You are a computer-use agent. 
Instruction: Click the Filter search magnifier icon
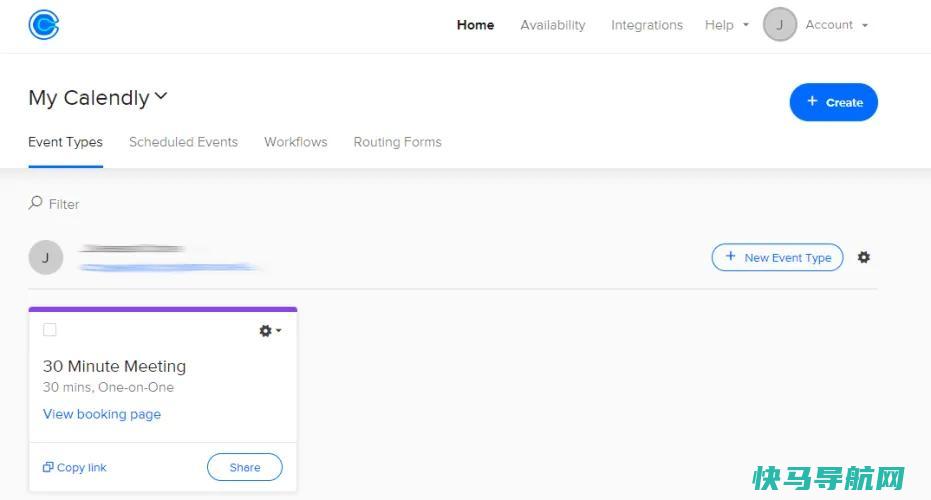coord(36,203)
